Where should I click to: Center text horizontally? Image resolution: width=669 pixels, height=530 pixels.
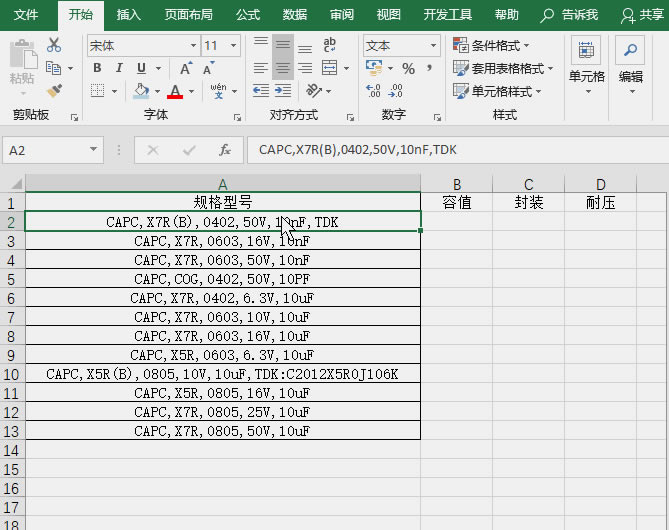[x=282, y=68]
